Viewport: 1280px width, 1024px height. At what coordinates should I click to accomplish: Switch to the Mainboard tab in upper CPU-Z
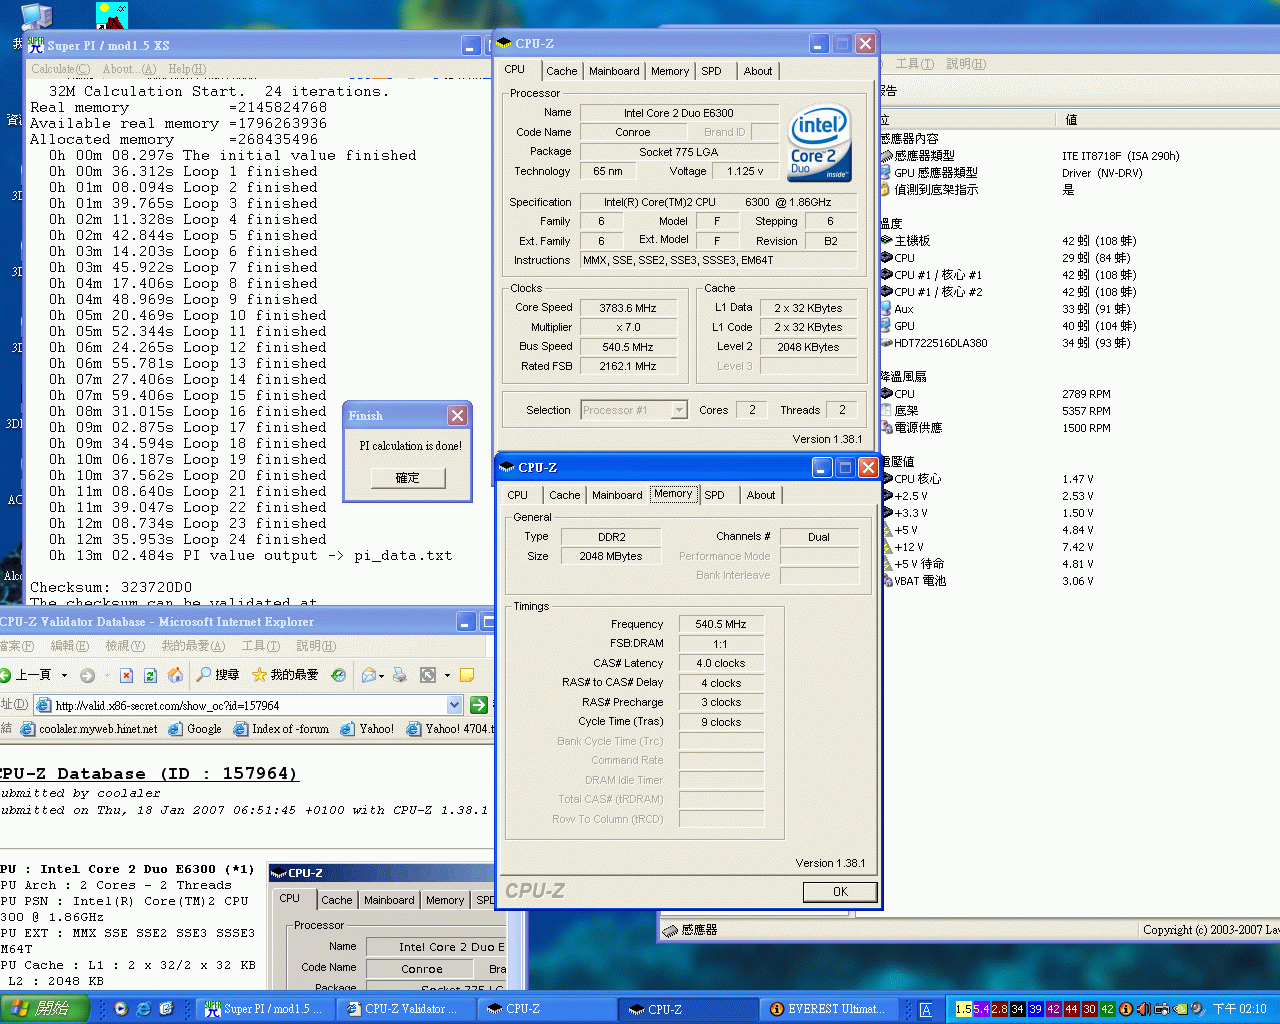point(614,71)
